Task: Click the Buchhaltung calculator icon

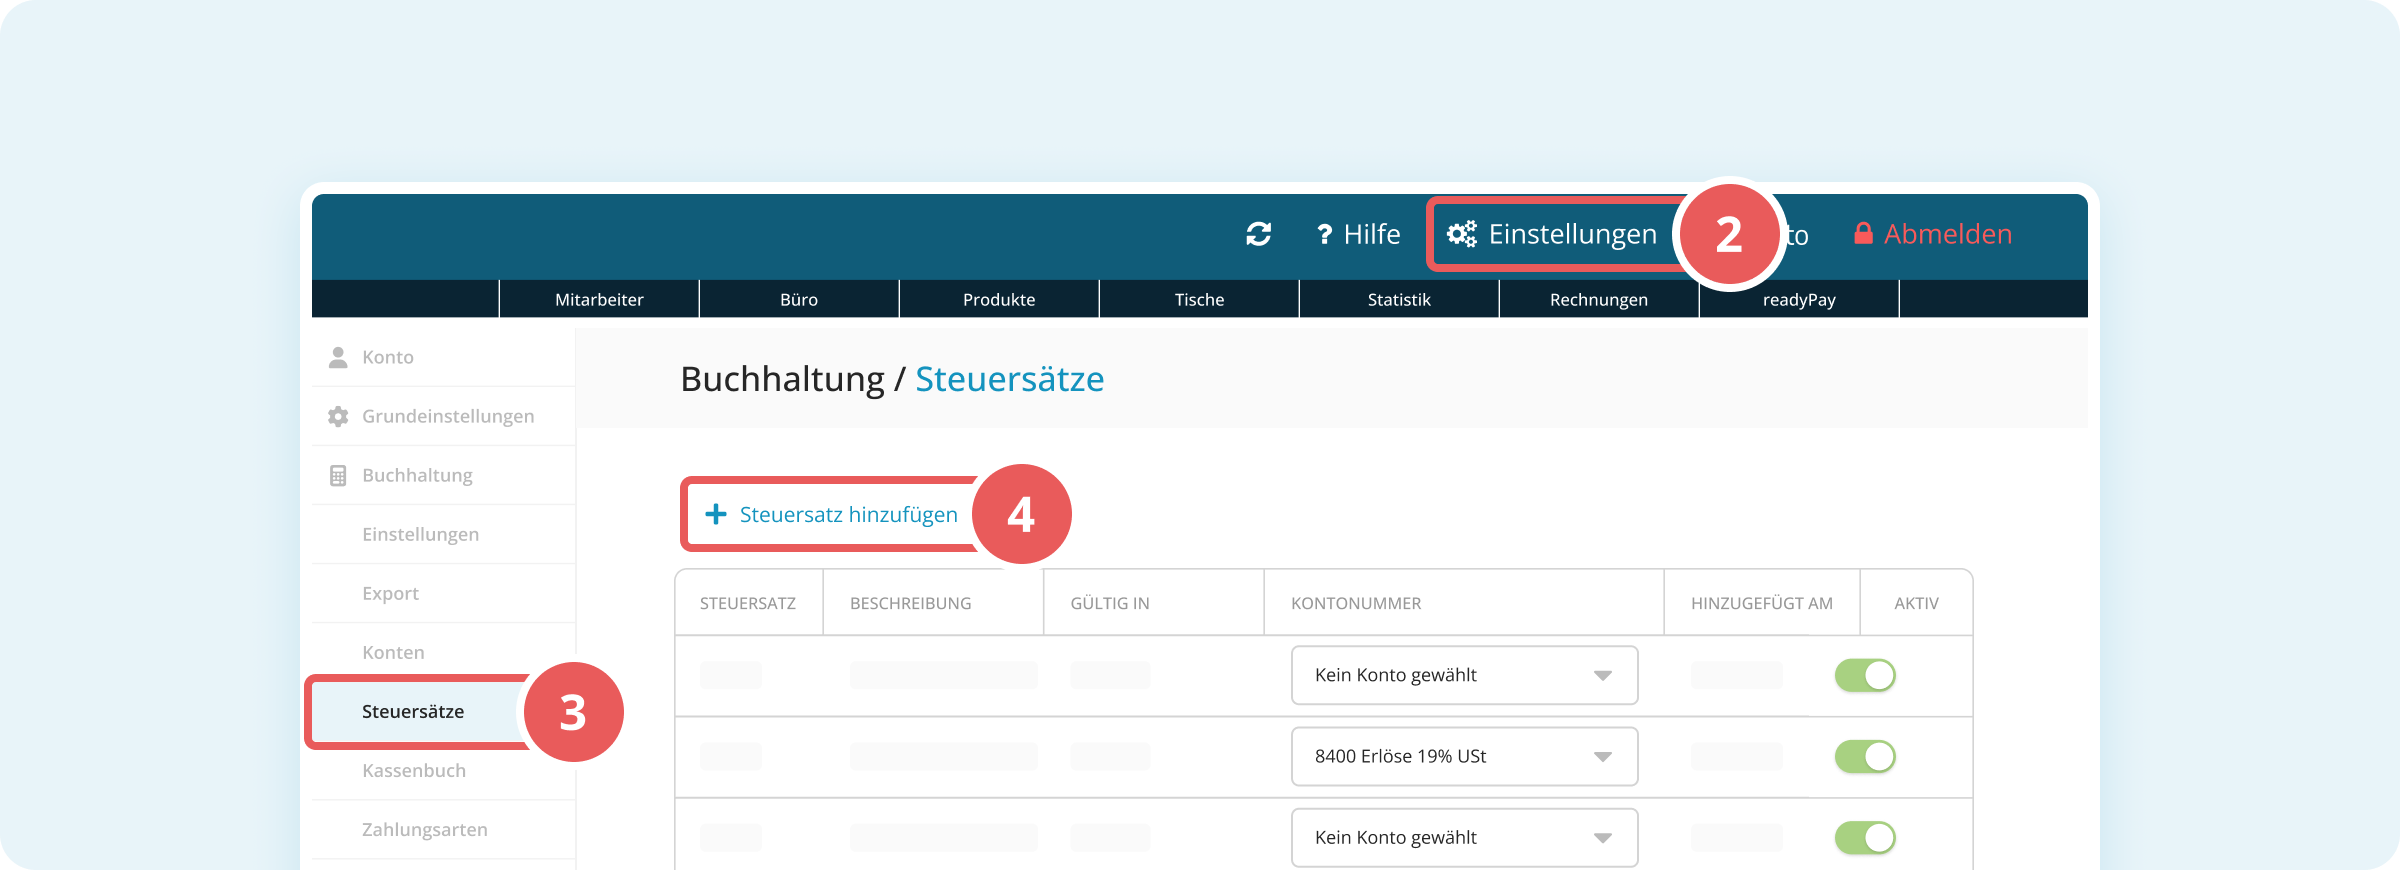Action: [x=338, y=475]
